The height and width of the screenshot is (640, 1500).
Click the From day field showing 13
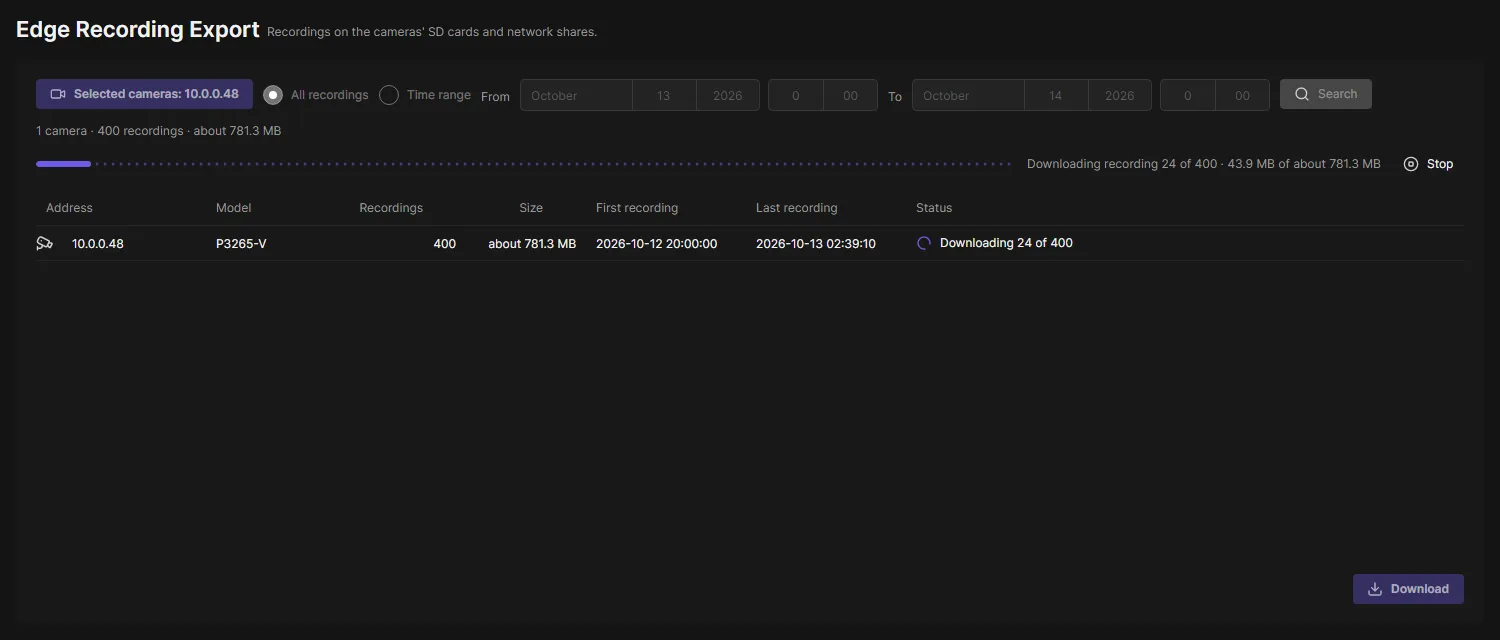664,95
